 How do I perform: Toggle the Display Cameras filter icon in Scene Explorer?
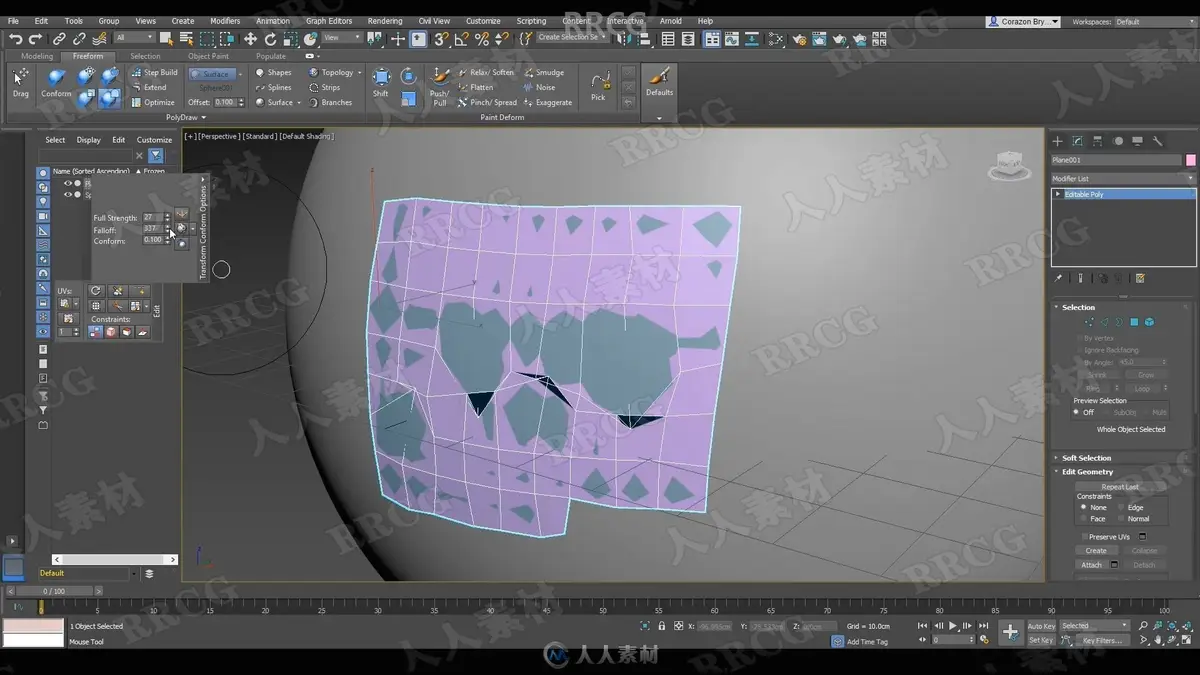(x=43, y=216)
